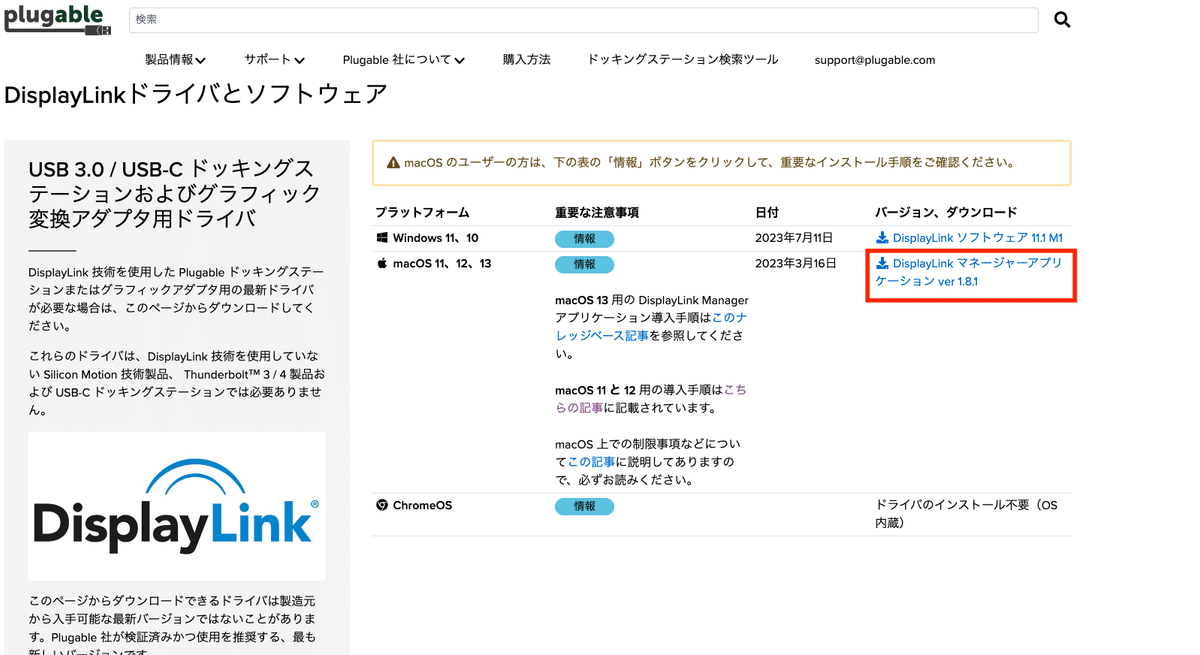Click the download icon beside DisplayLink ソフトウェア 11.1 M1
1200x655 pixels.
(882, 238)
